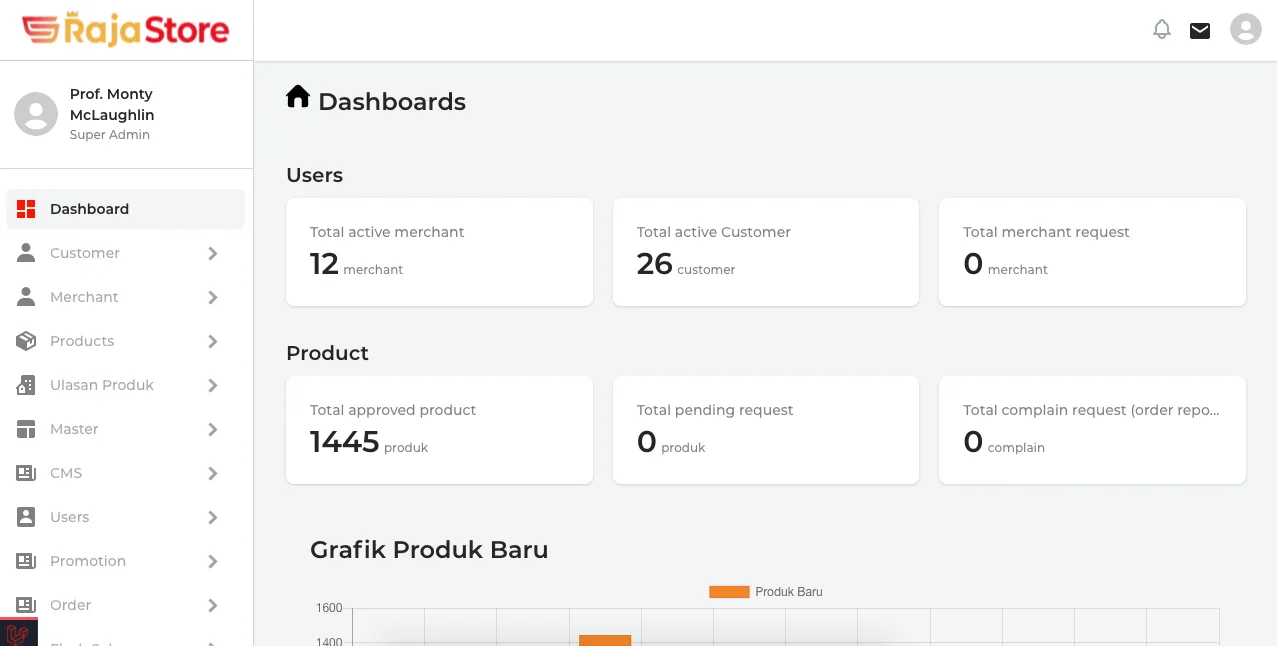Click the Total pending request card

(766, 430)
